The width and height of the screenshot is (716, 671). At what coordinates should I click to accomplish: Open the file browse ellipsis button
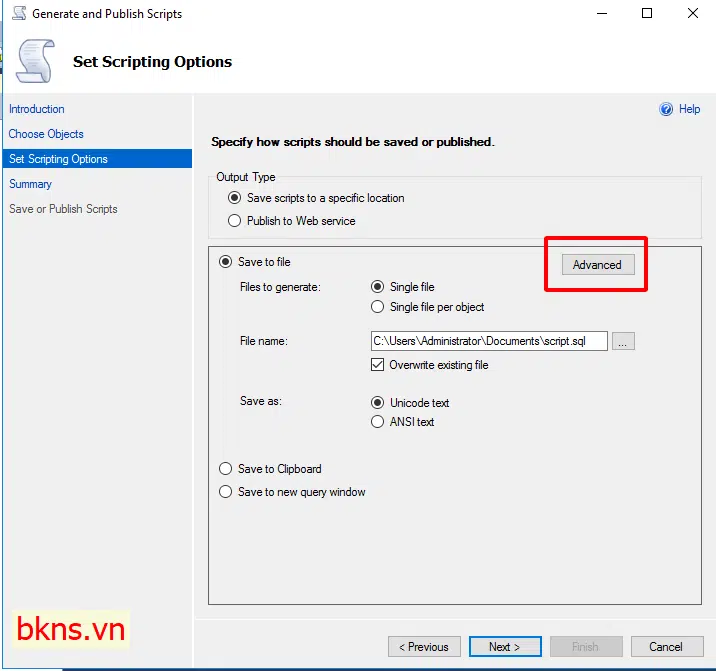(623, 341)
